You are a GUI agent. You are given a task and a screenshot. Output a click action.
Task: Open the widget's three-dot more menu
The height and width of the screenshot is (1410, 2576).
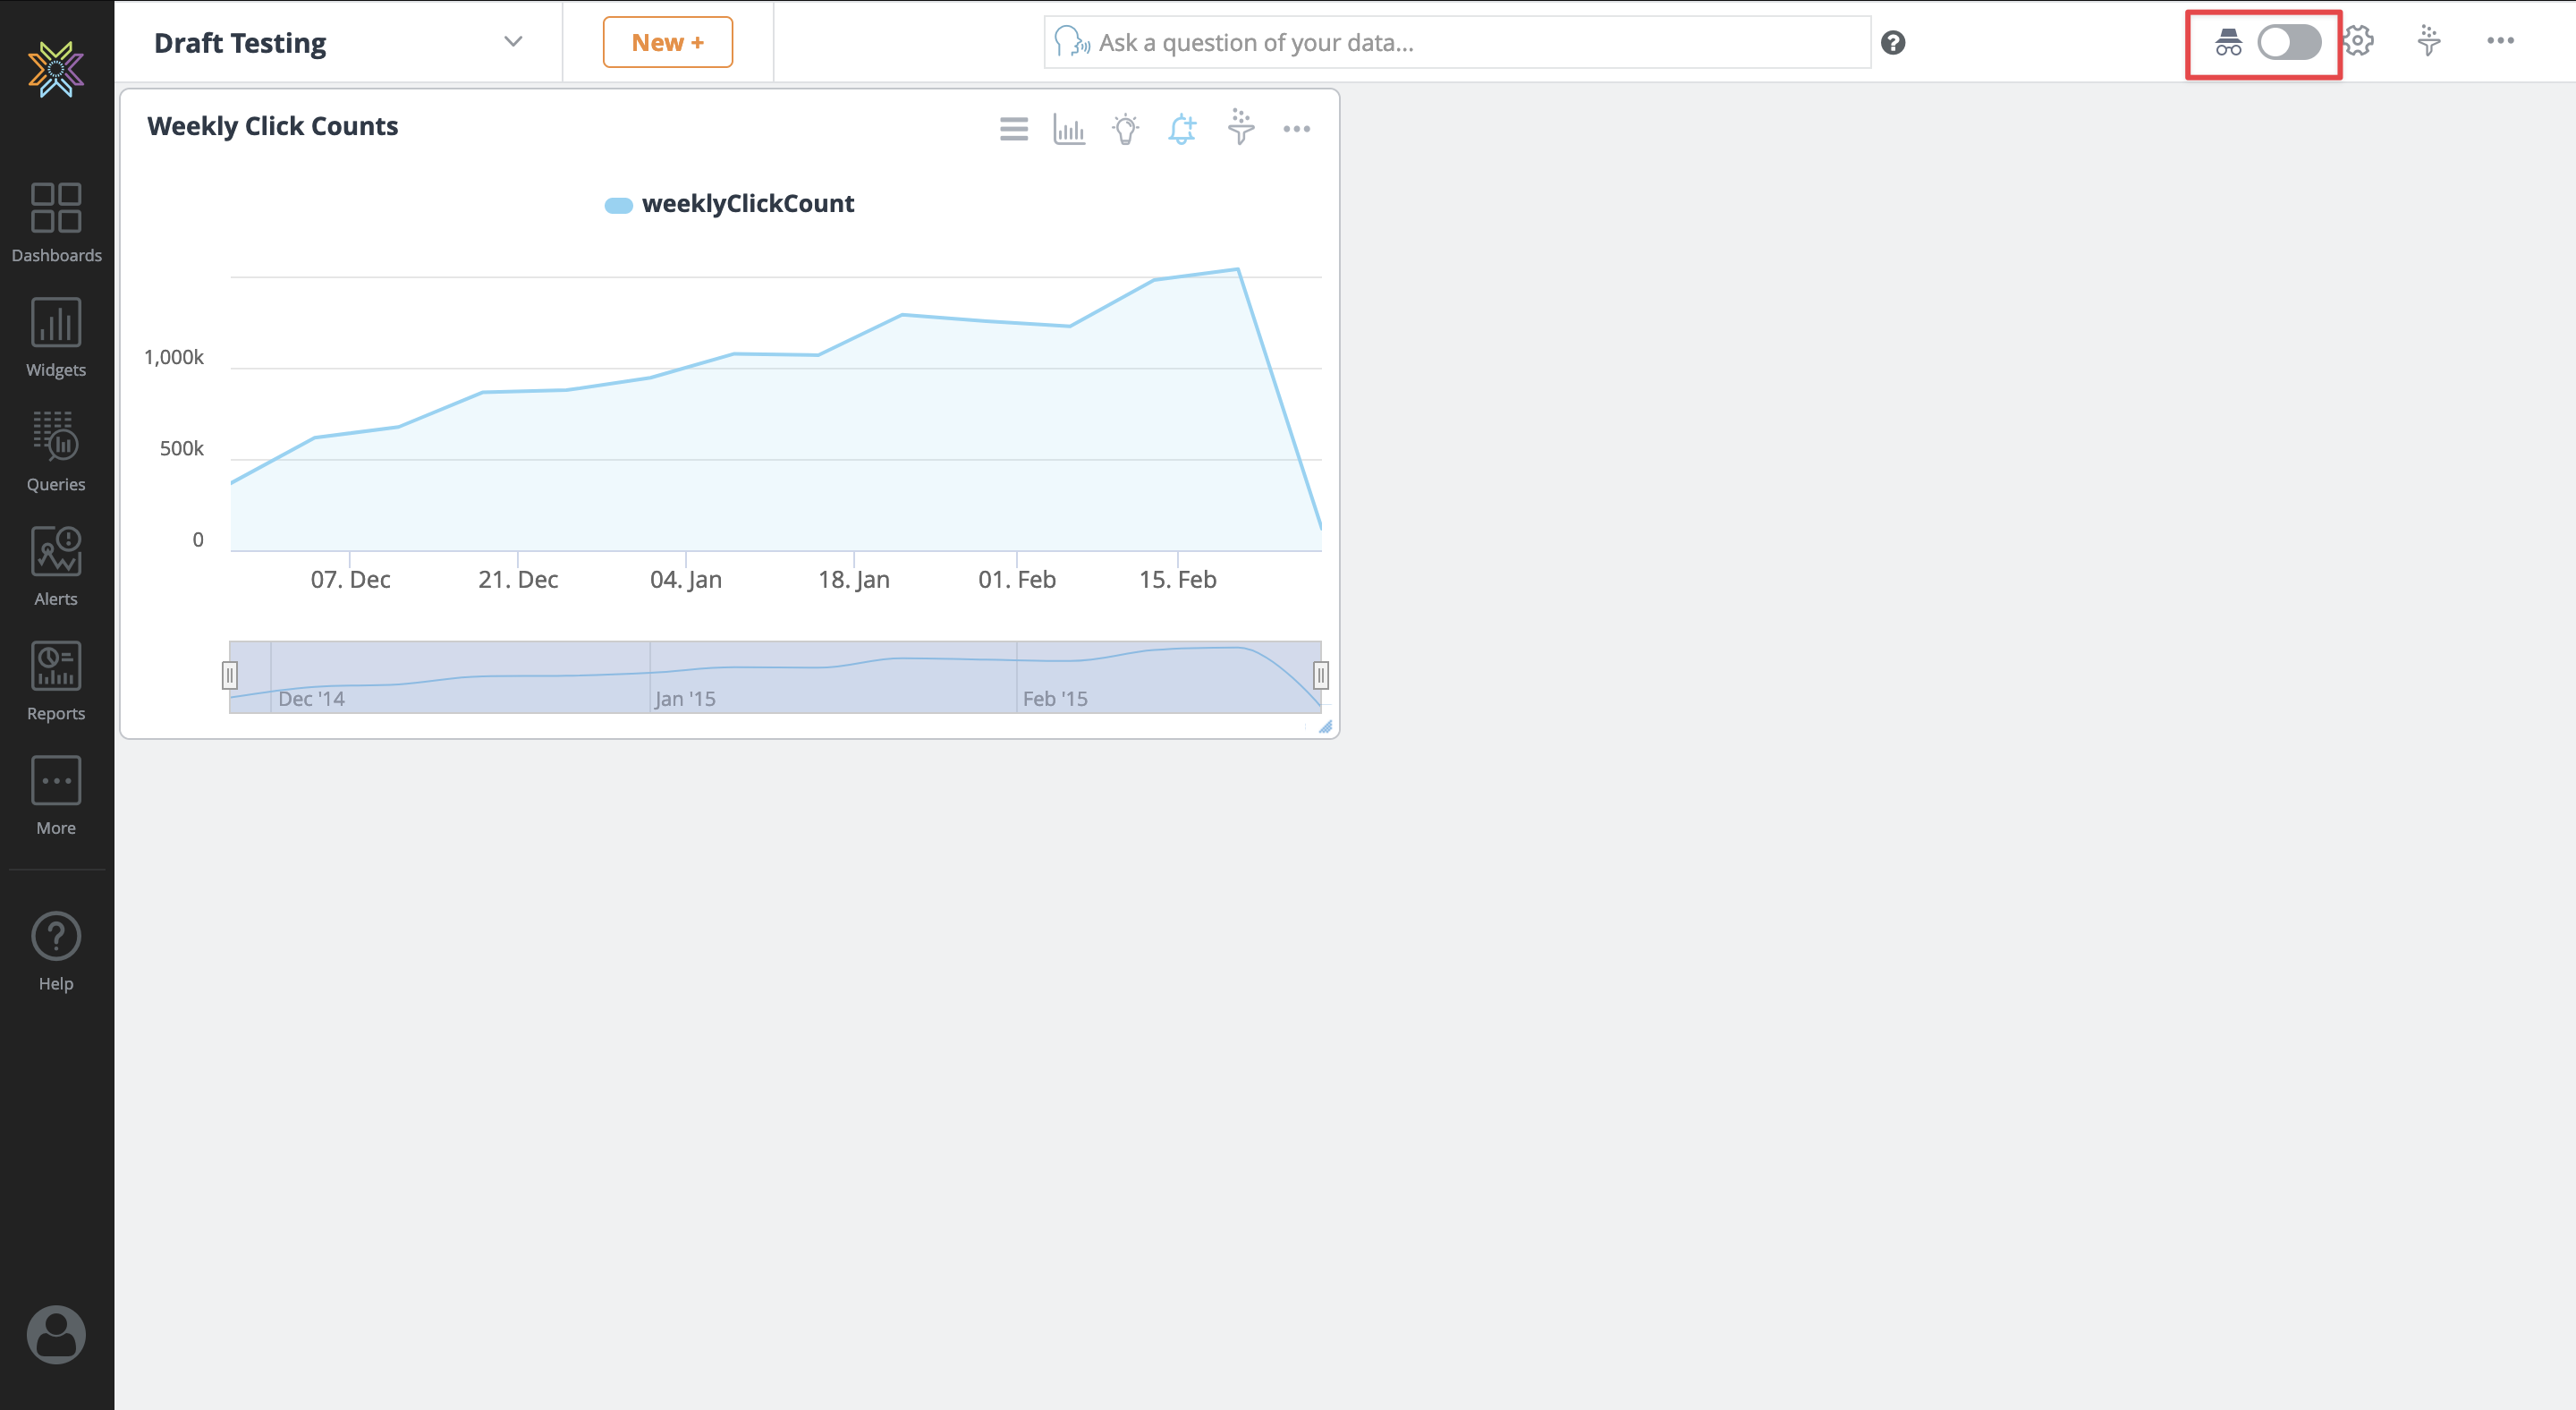pos(1296,129)
